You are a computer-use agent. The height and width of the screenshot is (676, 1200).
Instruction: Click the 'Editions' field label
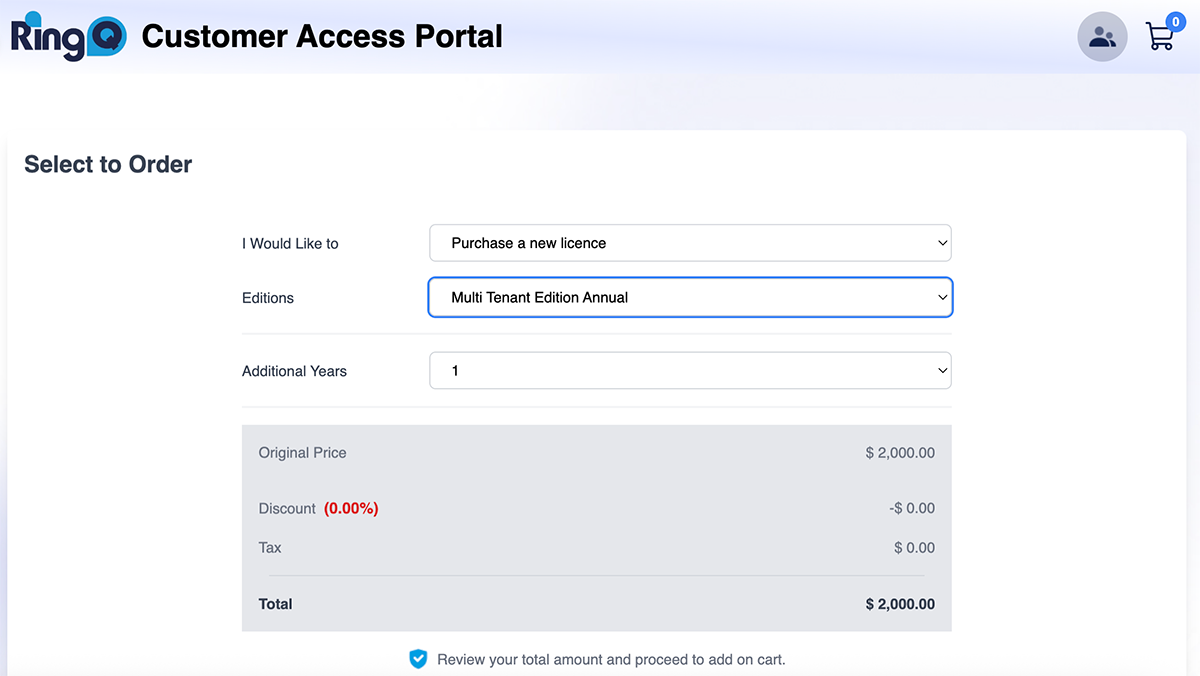(x=268, y=298)
